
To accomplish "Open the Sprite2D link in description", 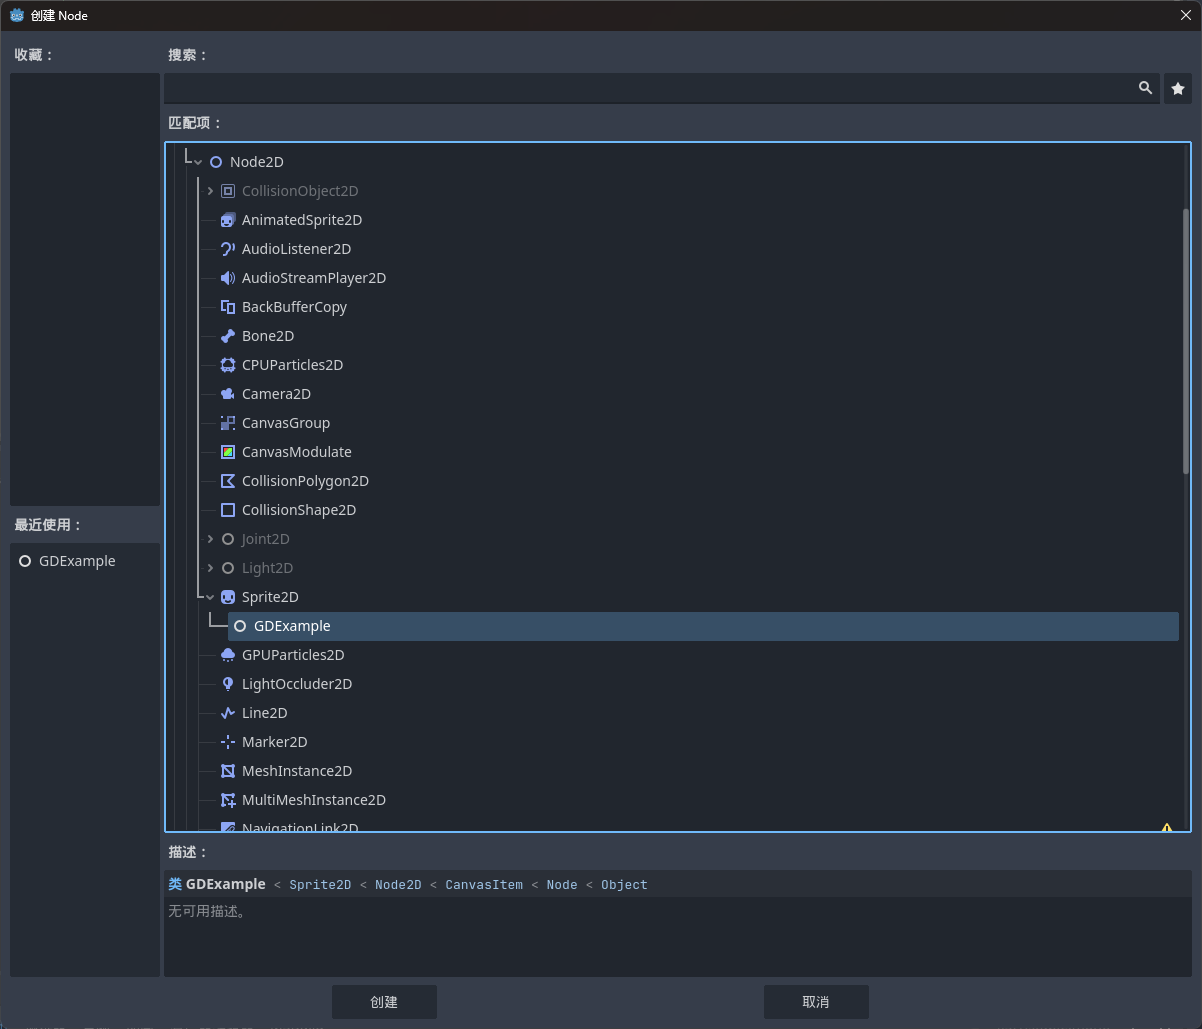I will [x=320, y=885].
